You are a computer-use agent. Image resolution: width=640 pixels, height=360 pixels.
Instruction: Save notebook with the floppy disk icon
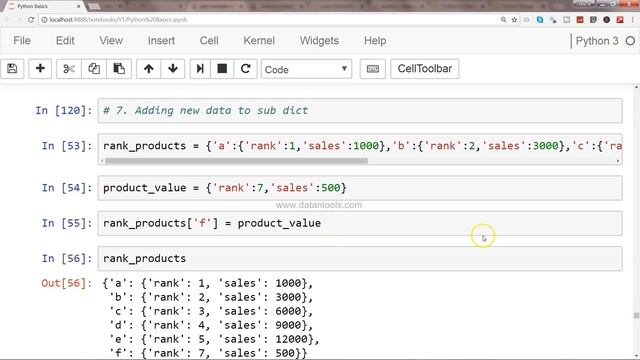coord(12,69)
